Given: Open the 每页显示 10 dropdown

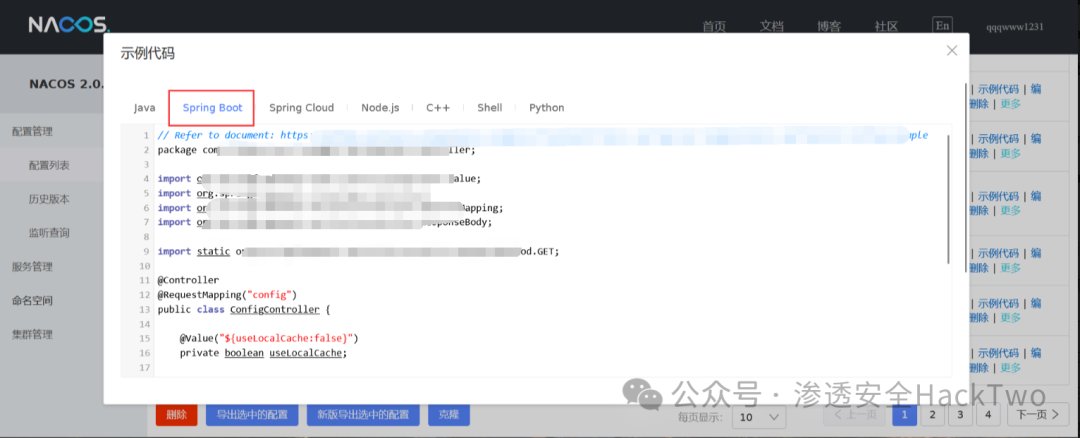Looking at the screenshot, I should 758,417.
